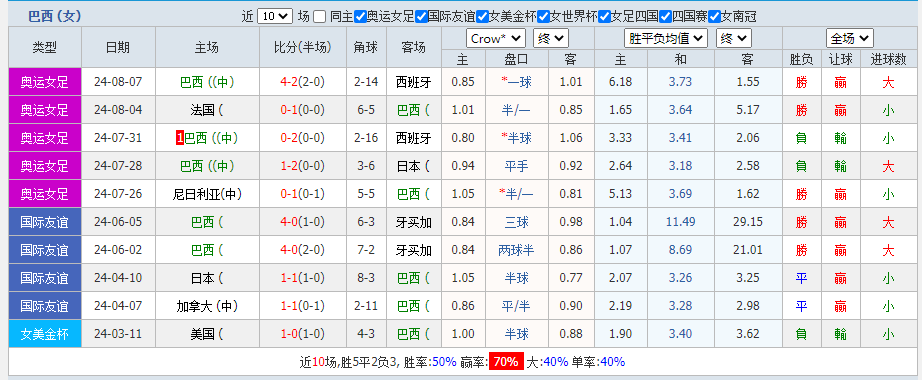The width and height of the screenshot is (922, 380).
Task: Click away team 西班牙 in the 24-08-07 row
Action: (x=414, y=82)
